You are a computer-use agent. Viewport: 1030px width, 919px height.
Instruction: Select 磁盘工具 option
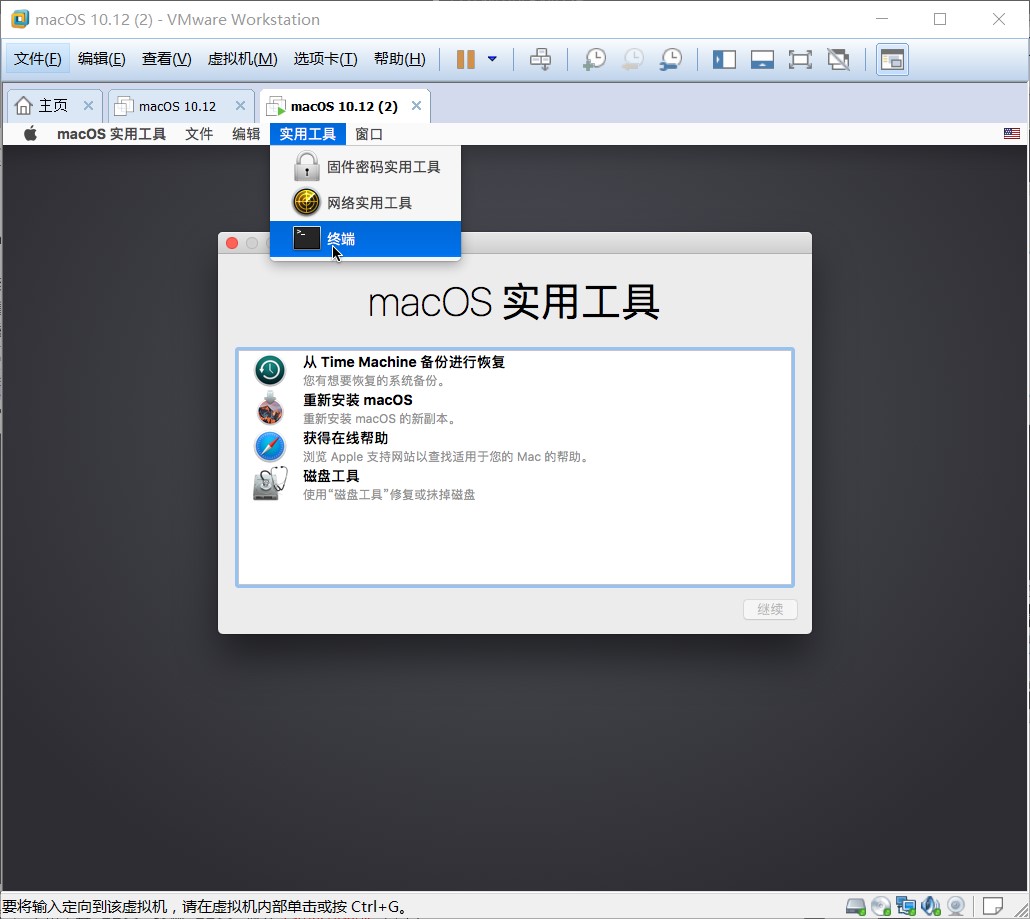point(514,484)
